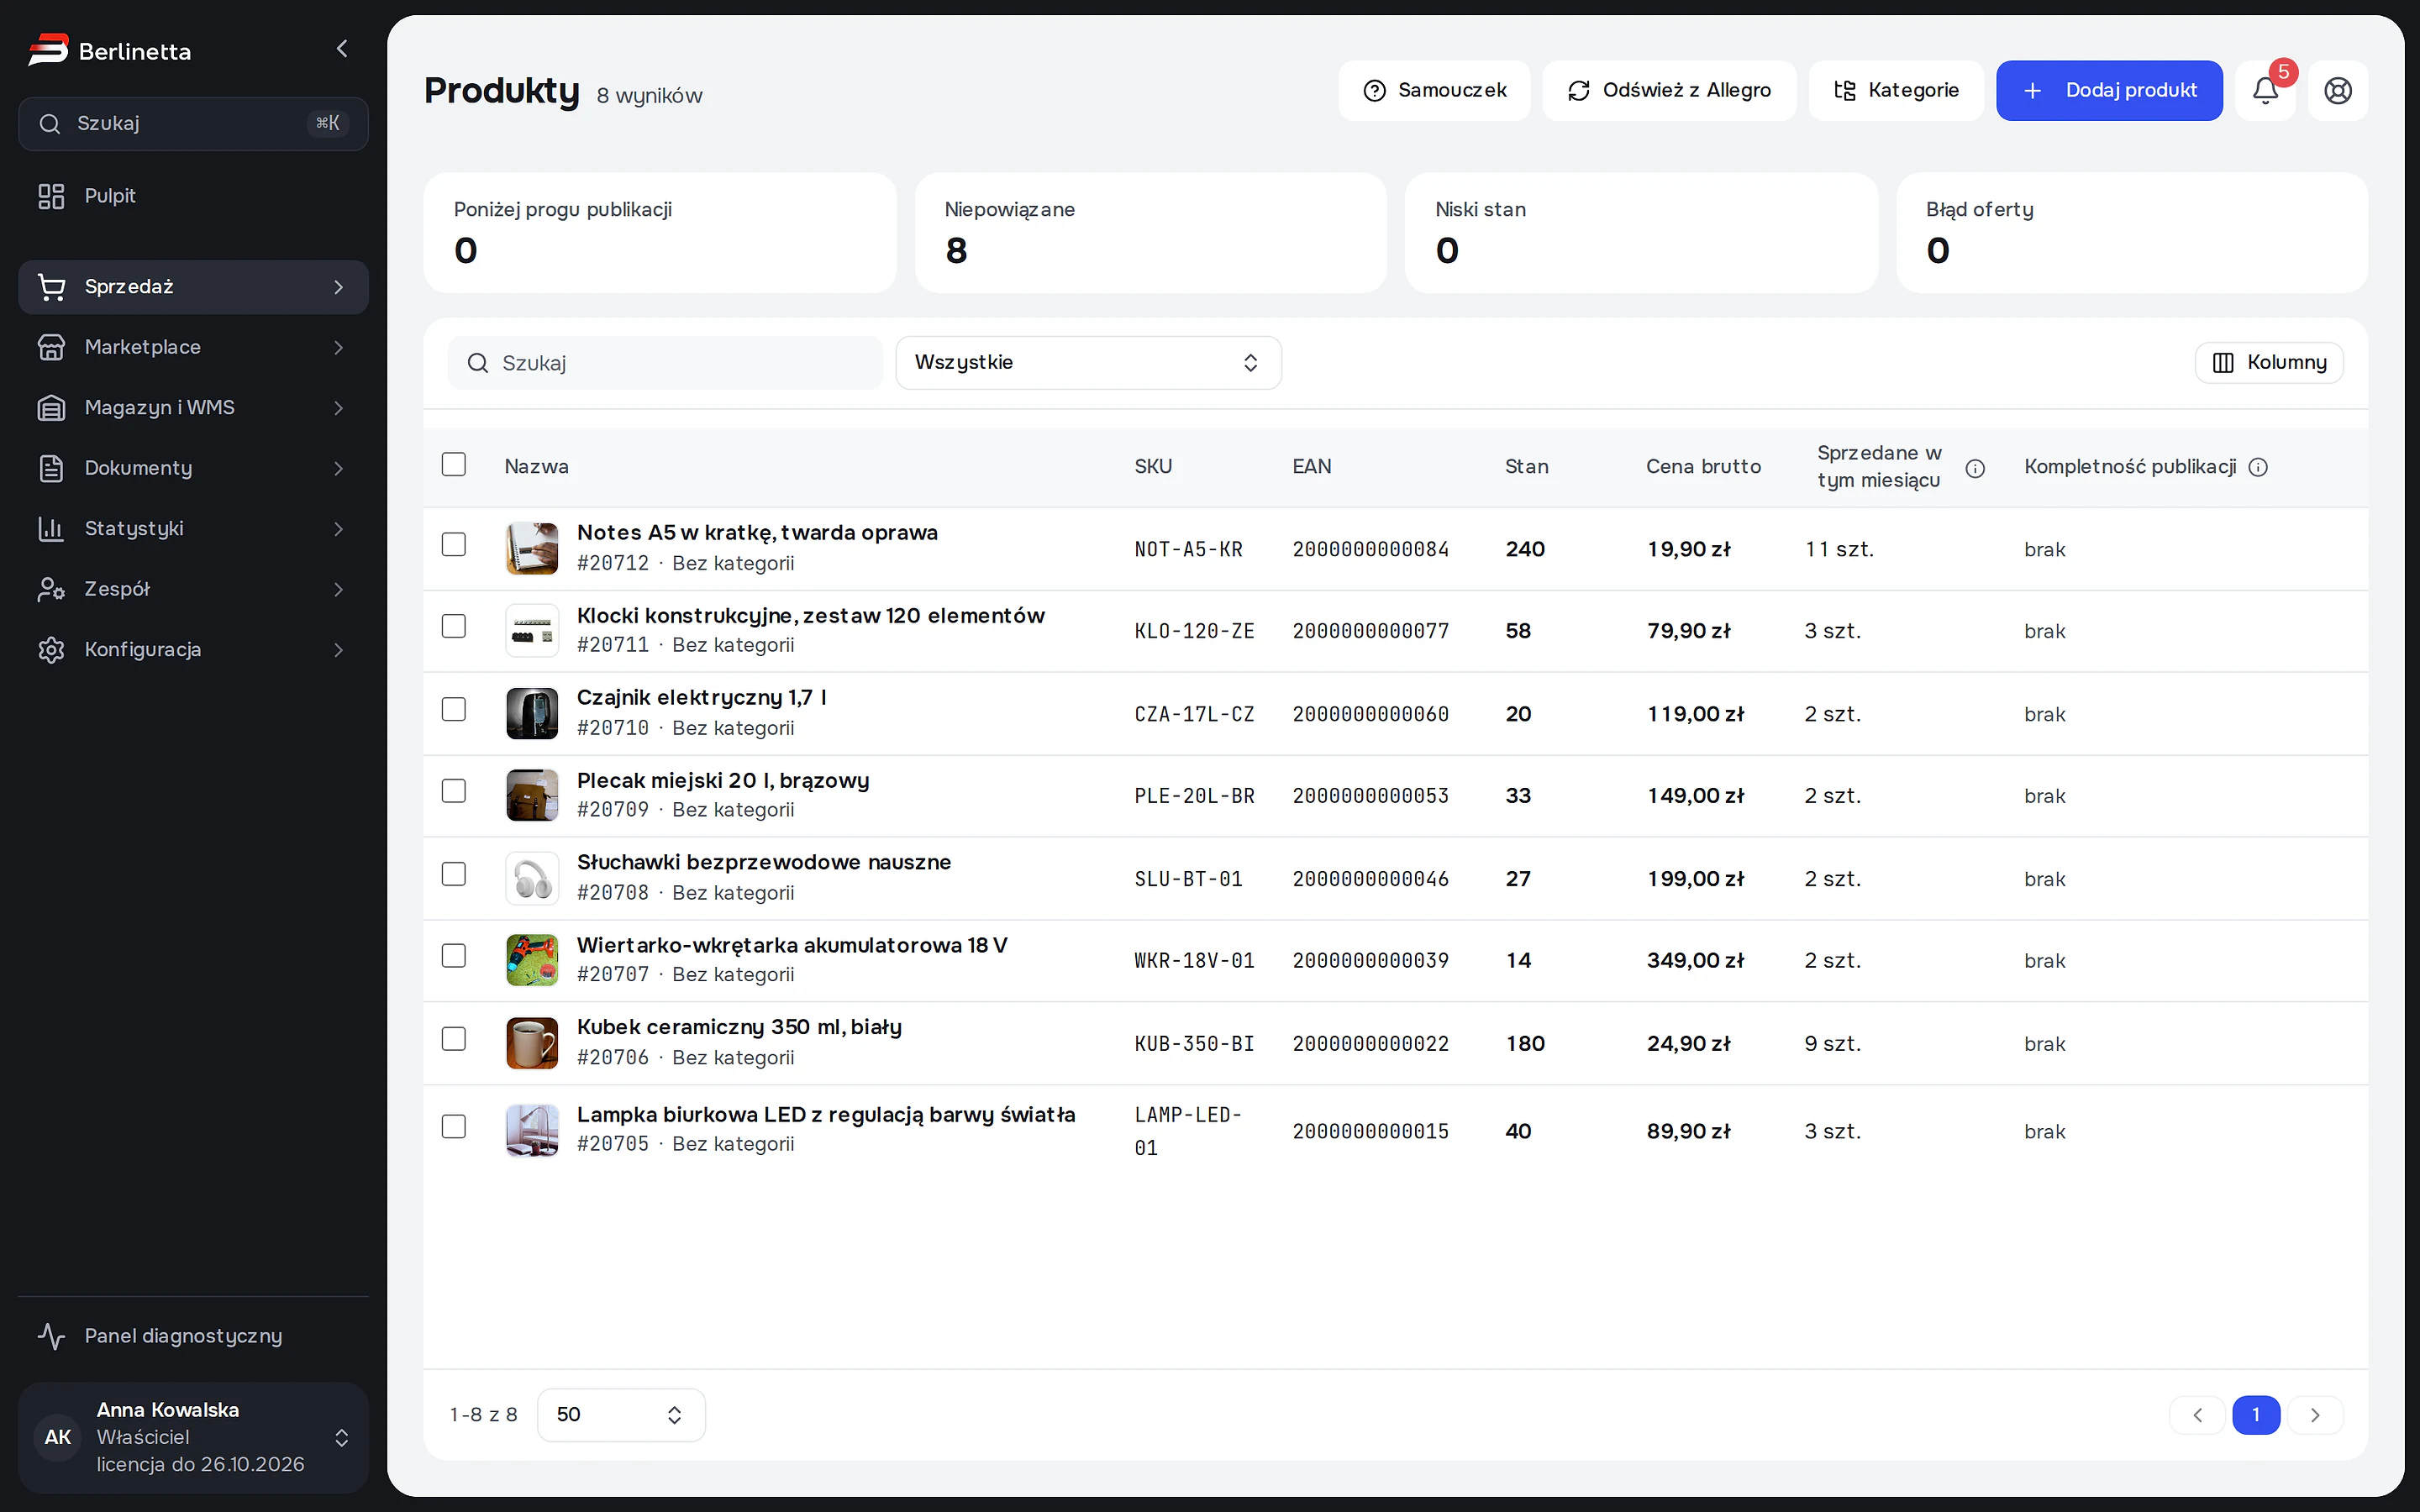Open the Statystyki sidebar item

point(193,529)
